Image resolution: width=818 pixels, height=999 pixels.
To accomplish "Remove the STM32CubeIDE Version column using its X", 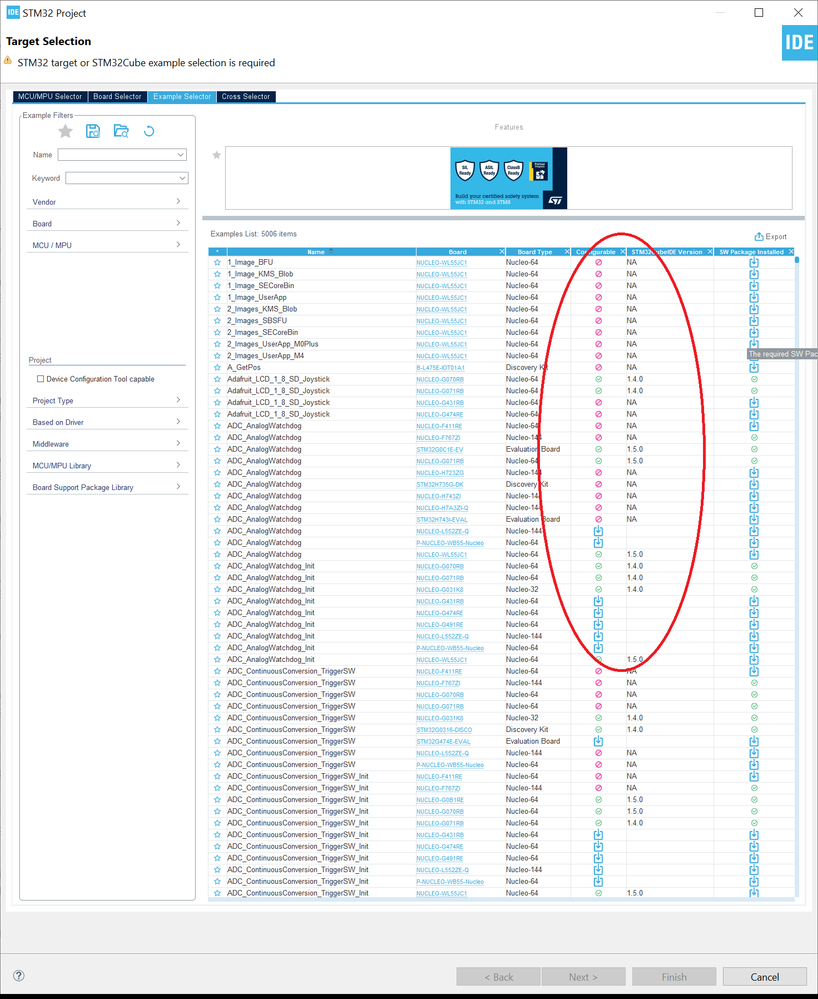I will point(710,252).
